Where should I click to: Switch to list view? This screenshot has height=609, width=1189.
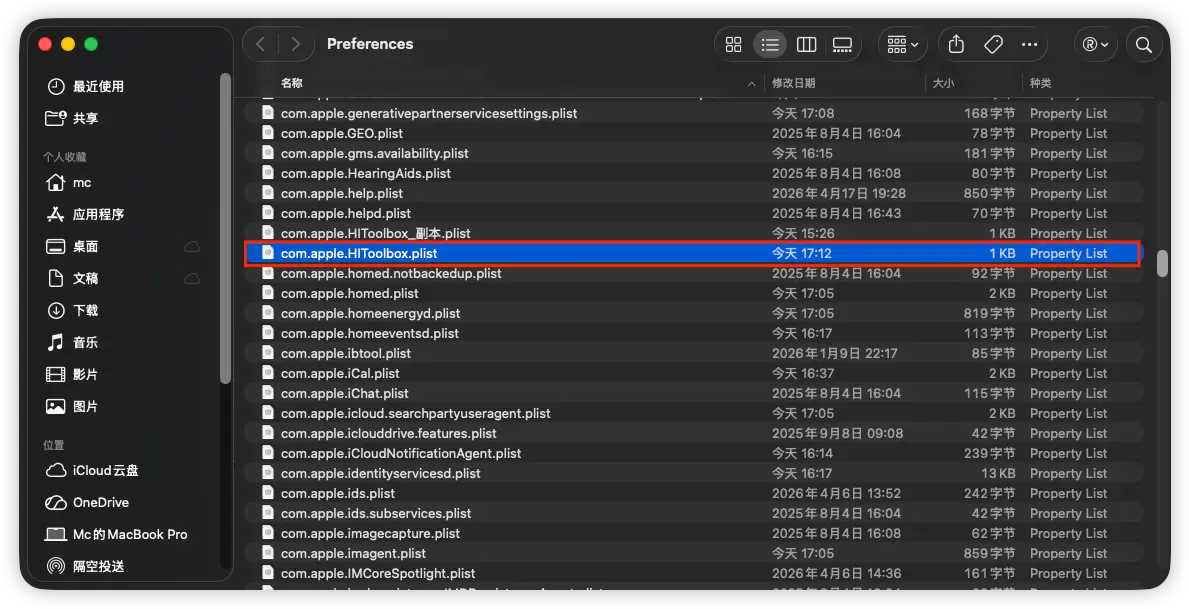click(770, 45)
